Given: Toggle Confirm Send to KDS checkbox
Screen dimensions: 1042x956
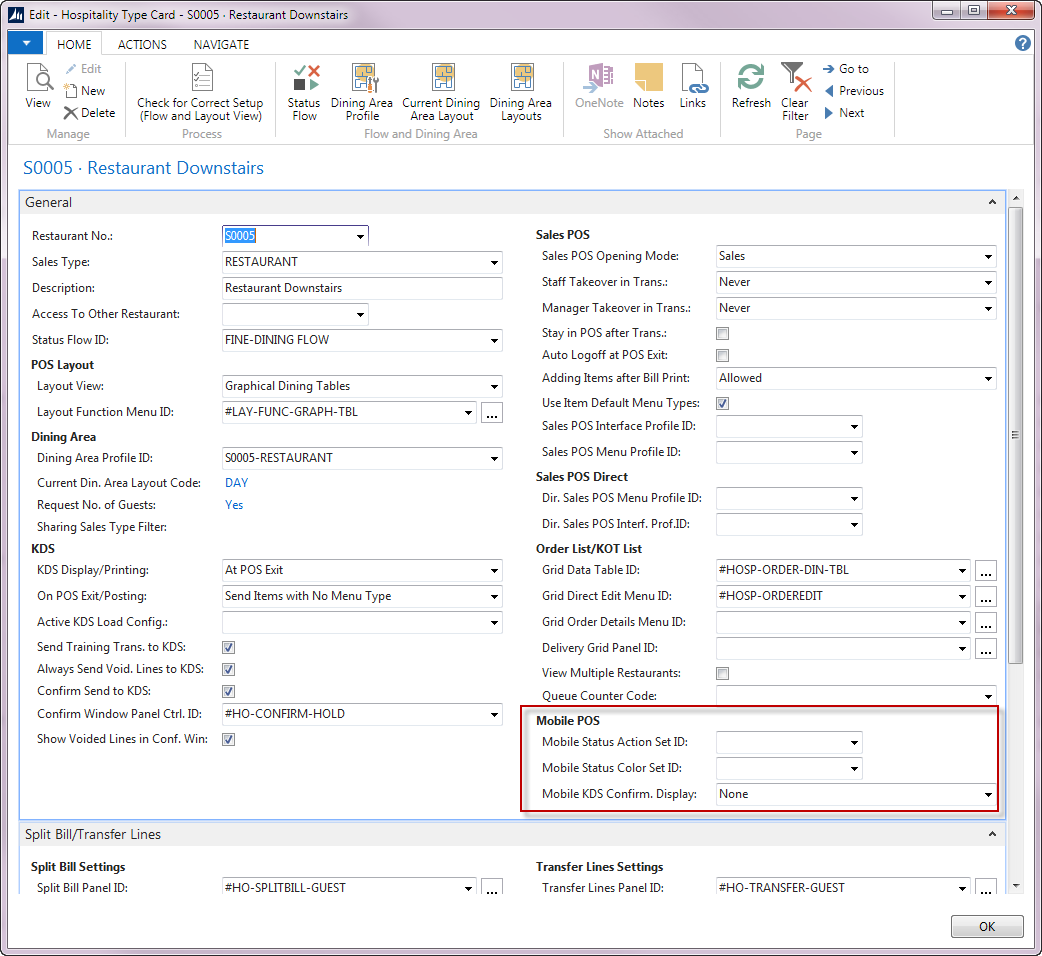Looking at the screenshot, I should [x=229, y=692].
